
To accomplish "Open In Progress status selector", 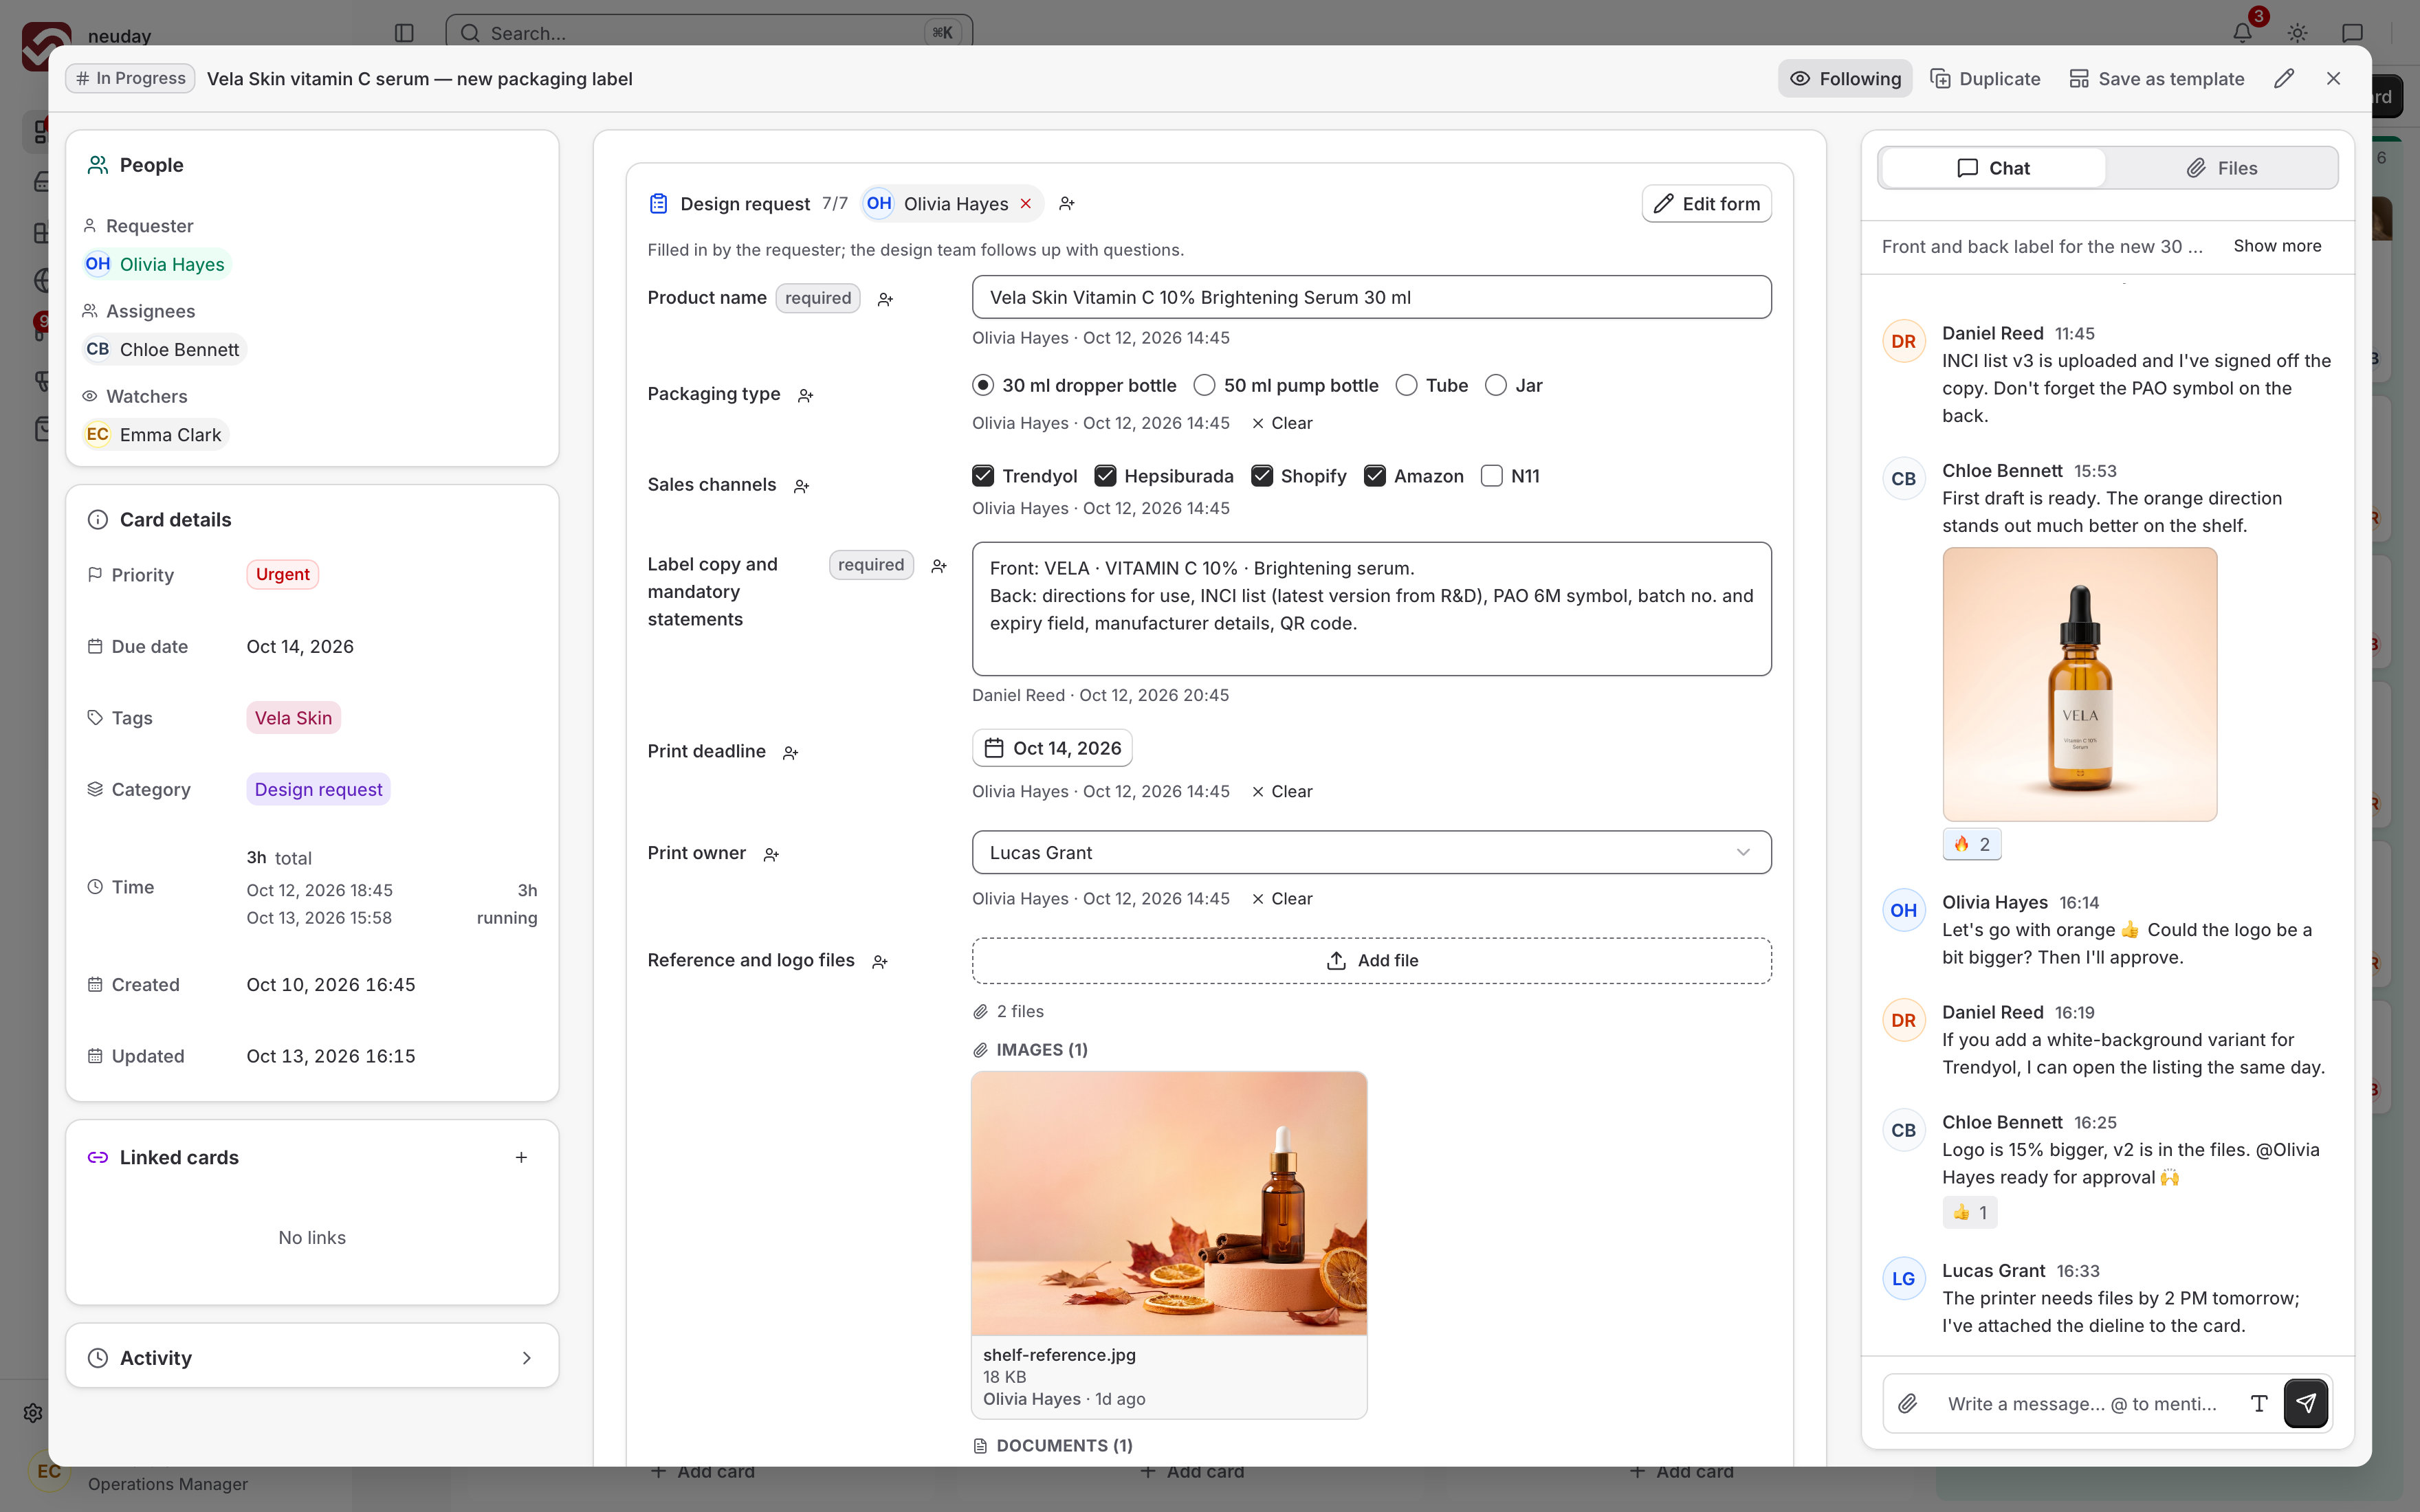I will pos(130,78).
